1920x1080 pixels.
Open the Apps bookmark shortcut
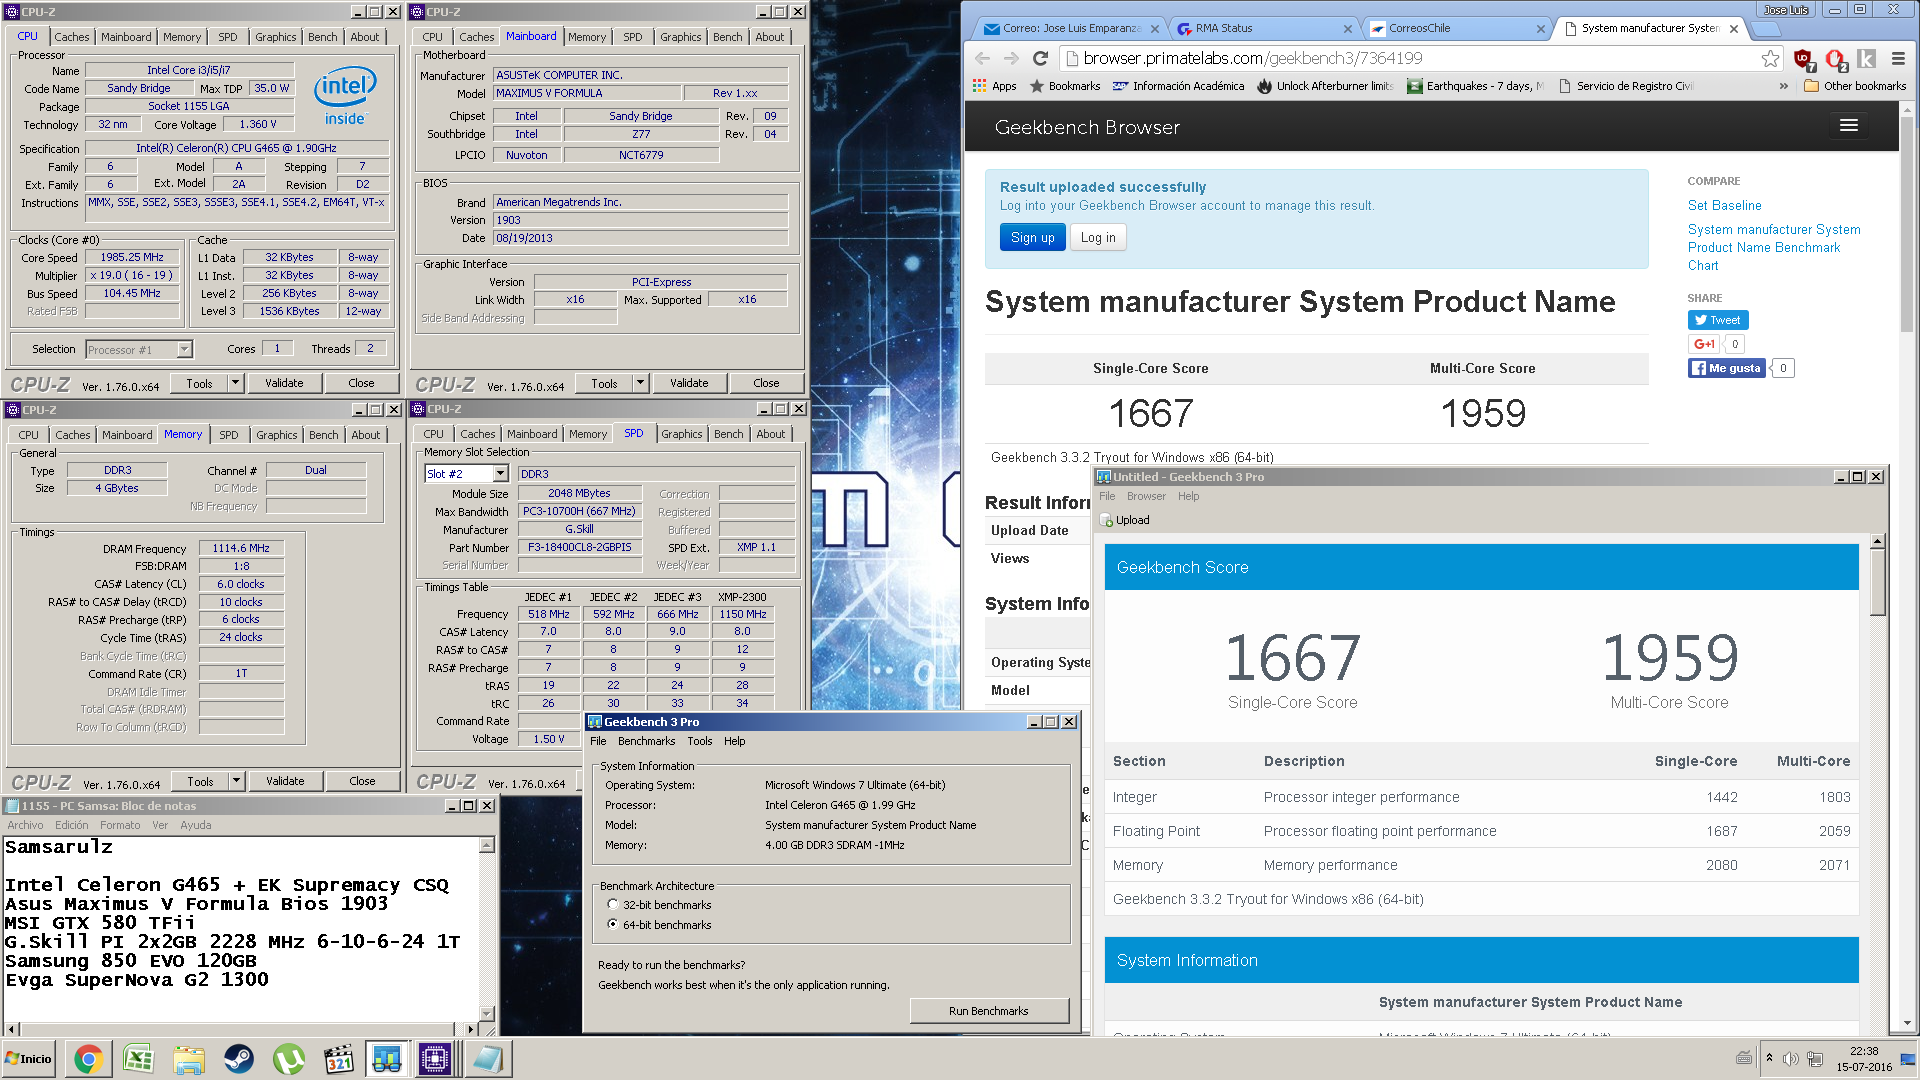coord(994,86)
